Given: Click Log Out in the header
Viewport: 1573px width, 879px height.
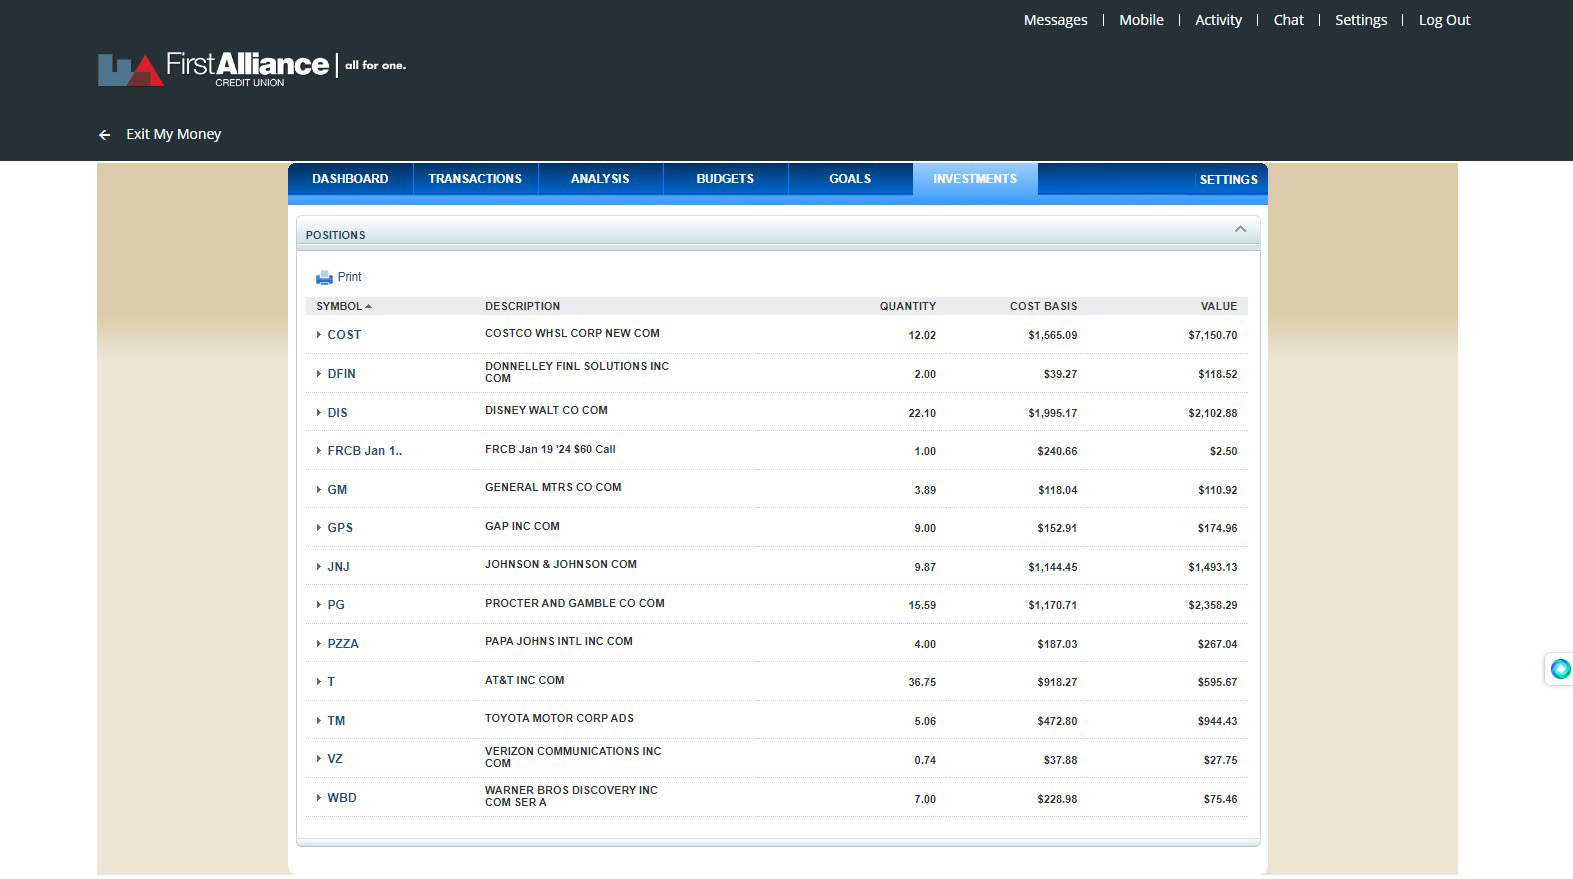Looking at the screenshot, I should (x=1444, y=20).
